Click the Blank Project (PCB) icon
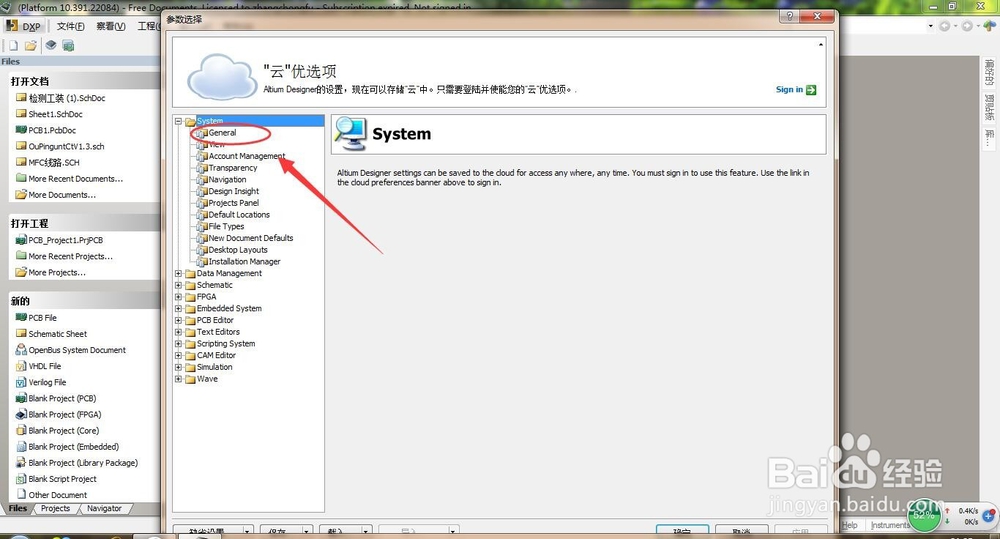 point(21,398)
